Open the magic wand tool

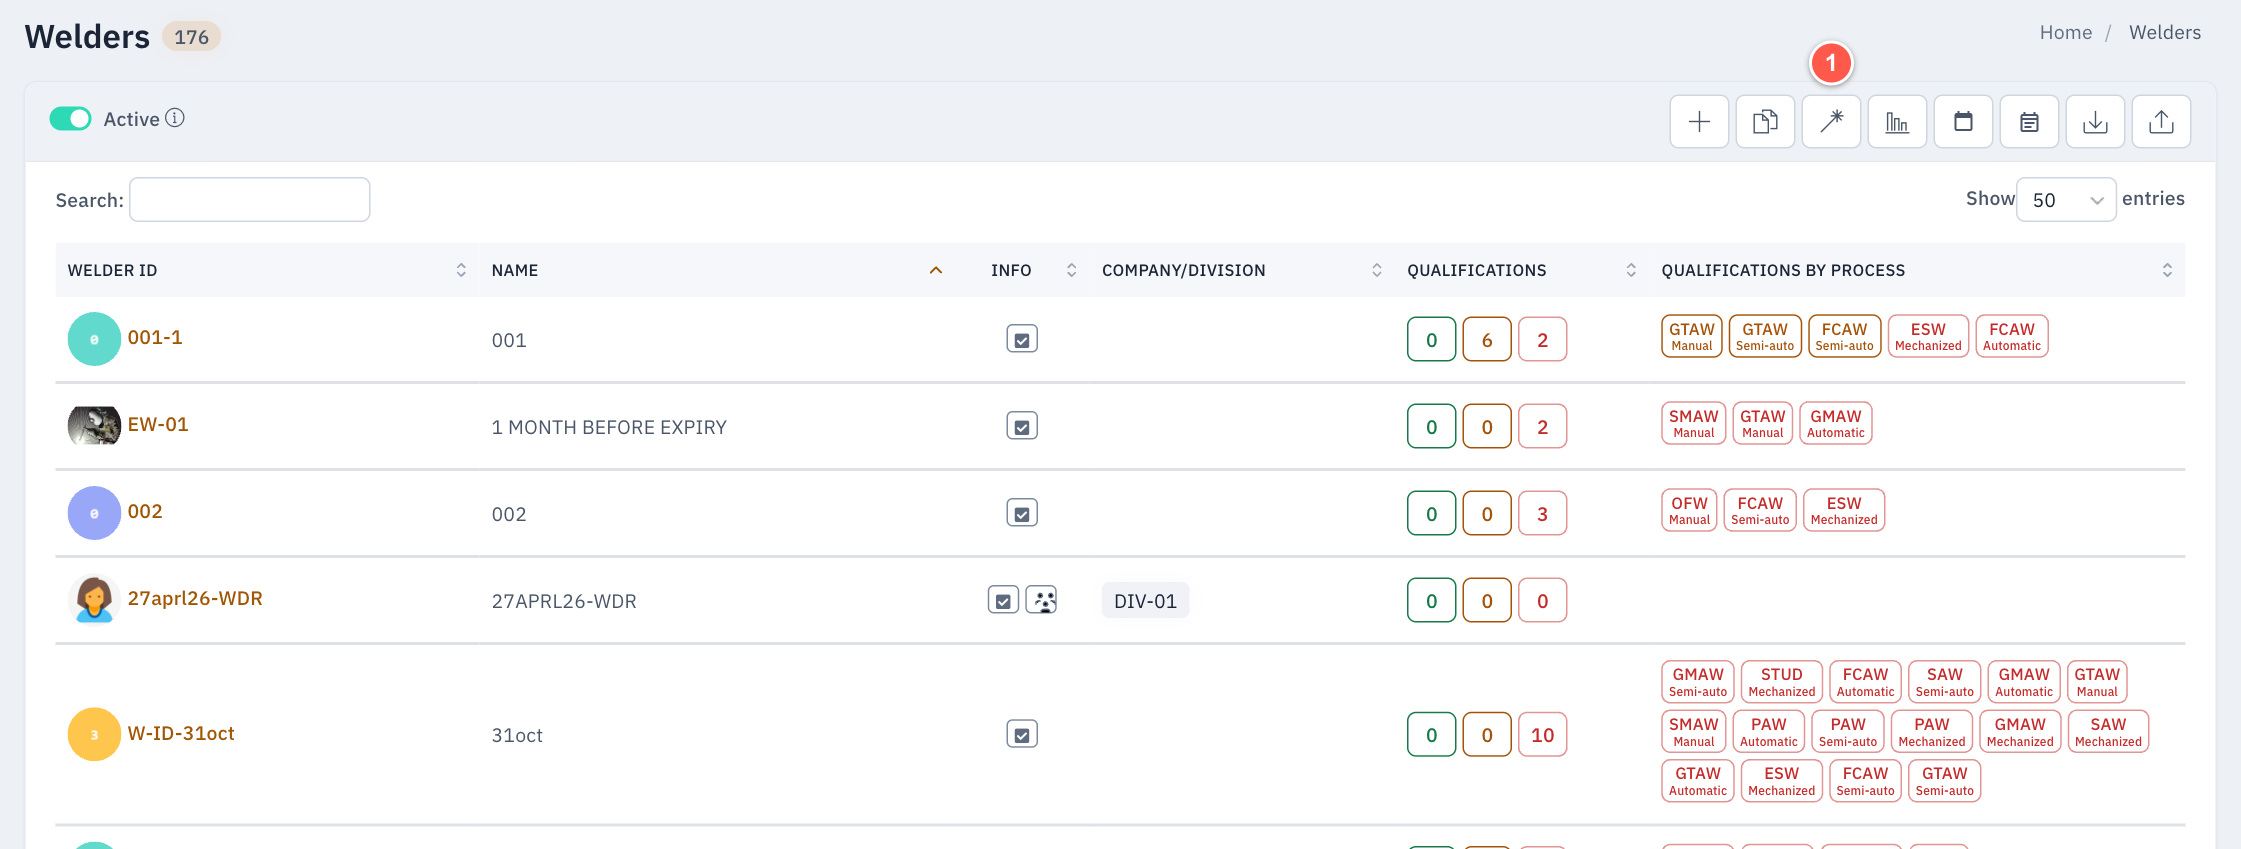pos(1831,122)
